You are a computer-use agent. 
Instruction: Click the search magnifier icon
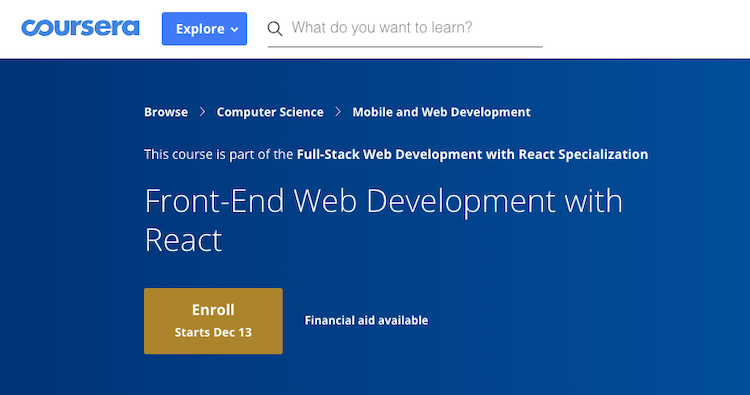pos(275,29)
